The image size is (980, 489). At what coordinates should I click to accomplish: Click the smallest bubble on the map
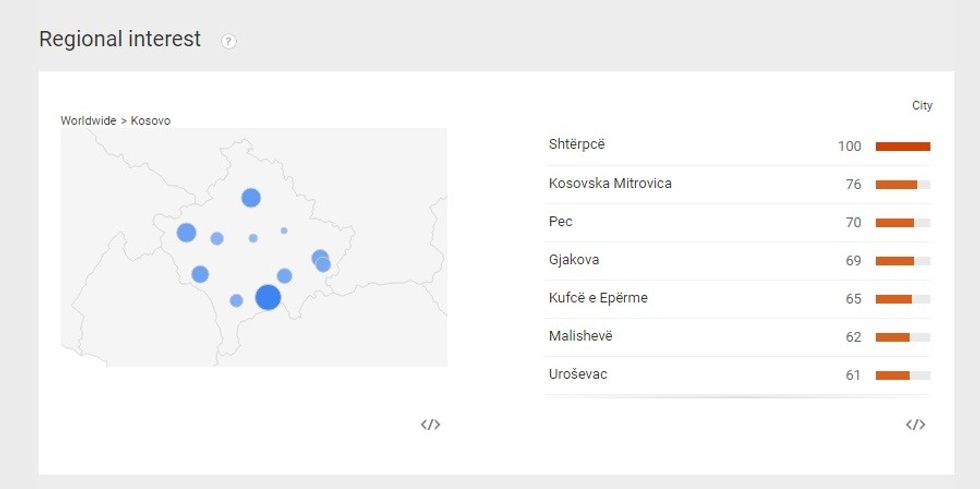[x=284, y=231]
